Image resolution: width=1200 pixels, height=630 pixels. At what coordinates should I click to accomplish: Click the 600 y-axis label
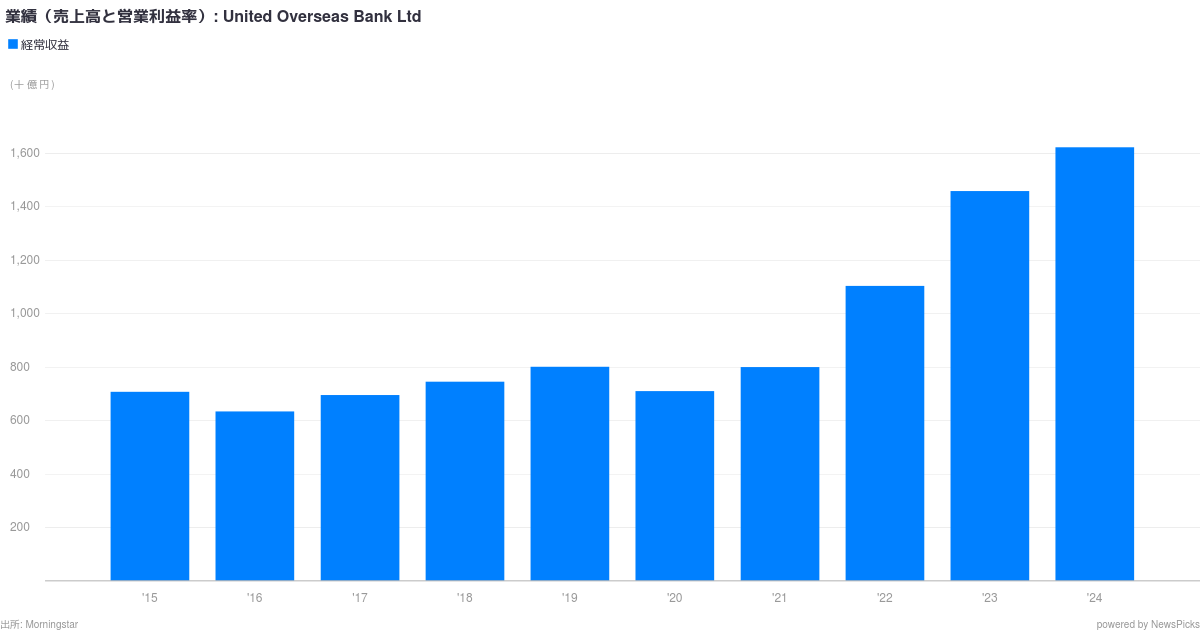pos(20,420)
